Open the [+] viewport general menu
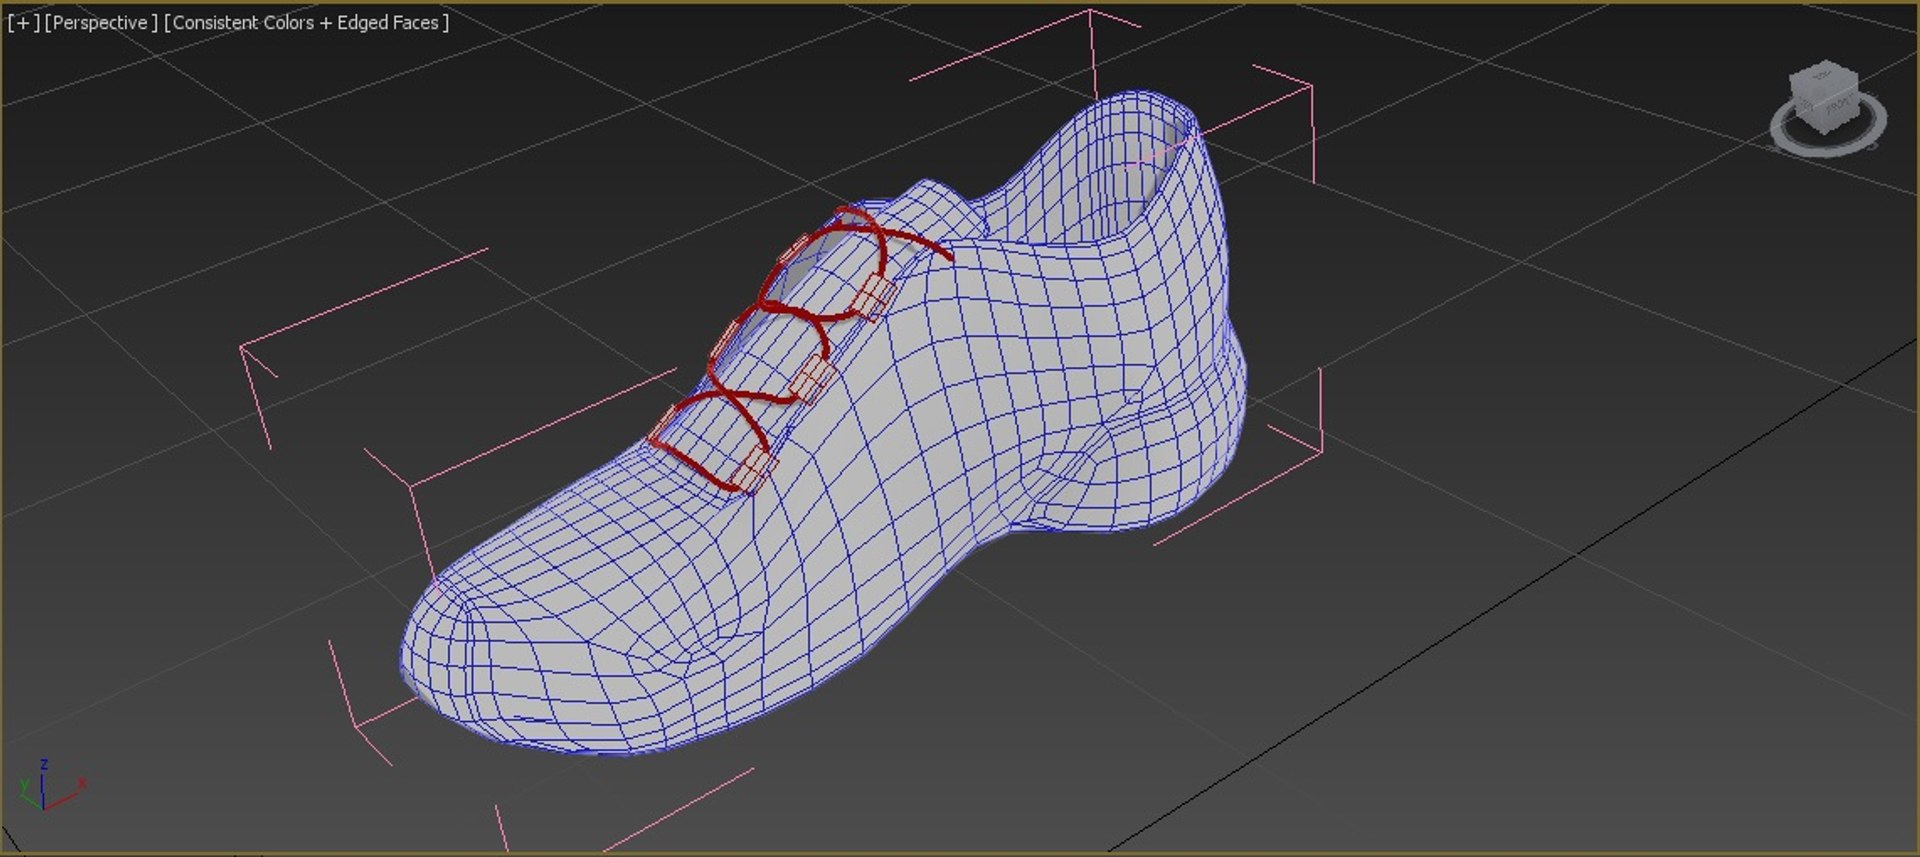1920x857 pixels. (x=23, y=22)
